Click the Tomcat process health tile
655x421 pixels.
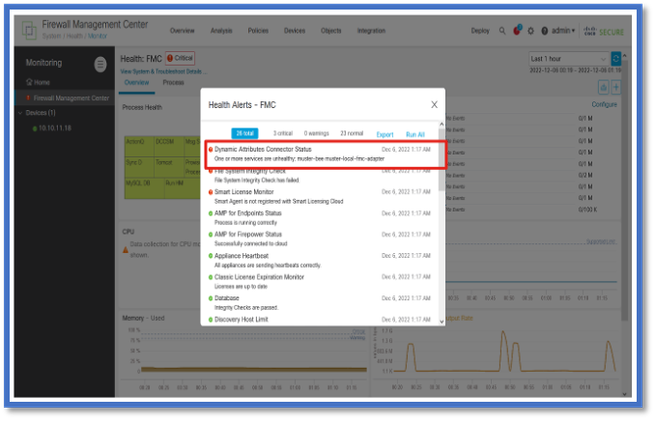click(169, 167)
